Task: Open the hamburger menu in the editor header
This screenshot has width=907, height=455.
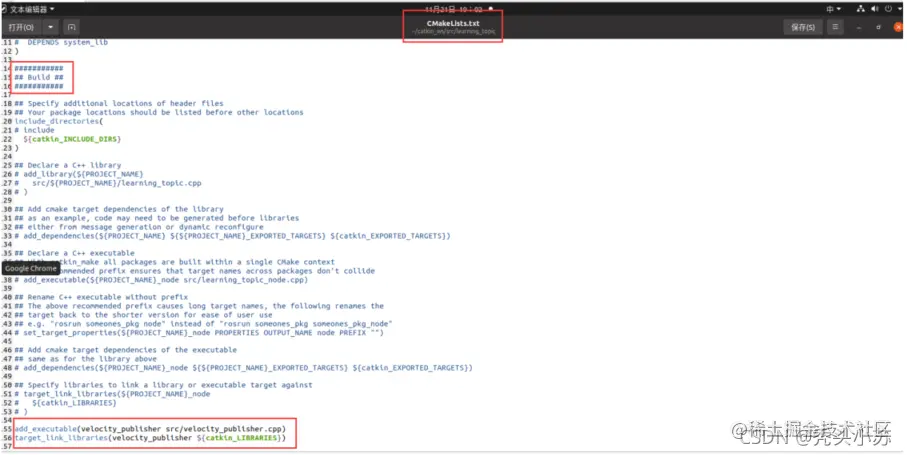Action: [x=835, y=27]
